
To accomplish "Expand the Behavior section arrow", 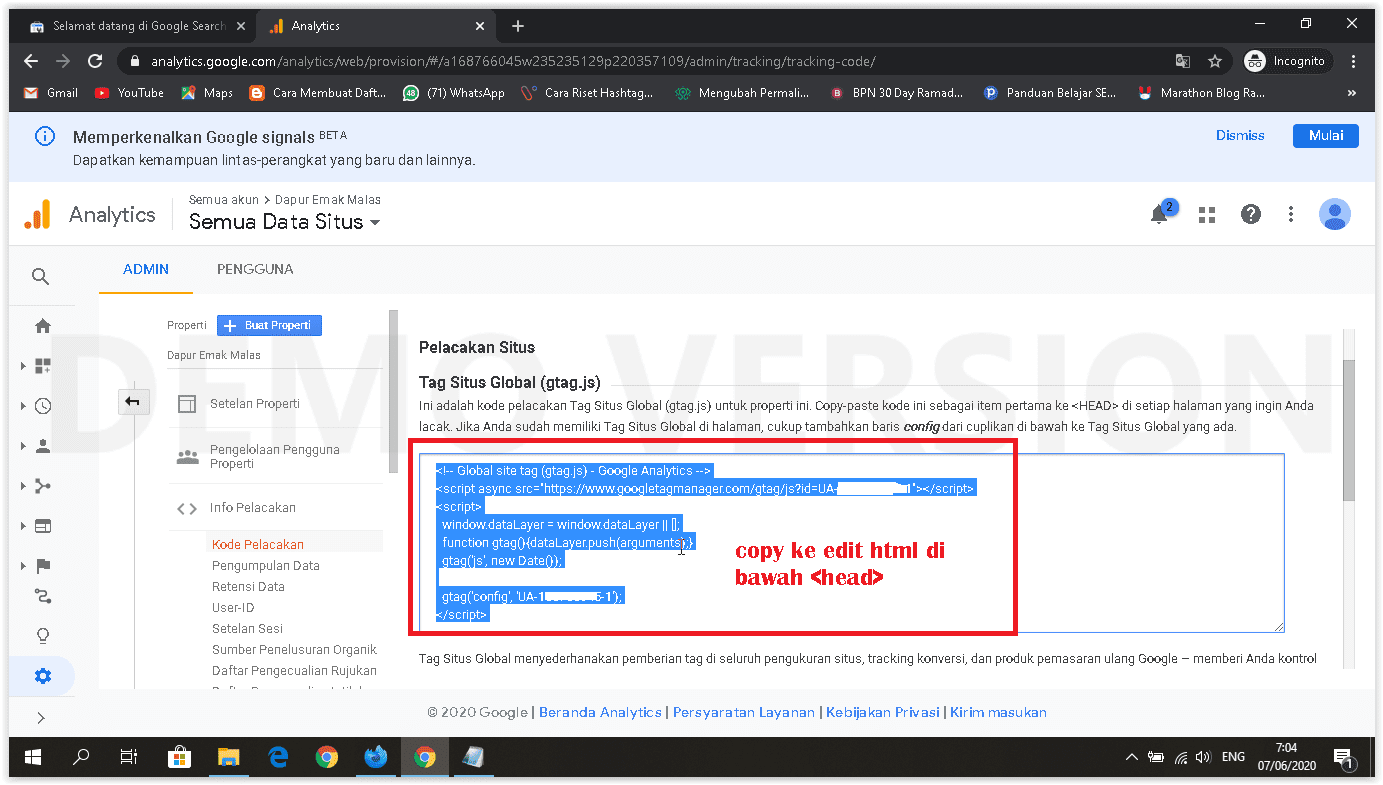I will click(x=23, y=526).
